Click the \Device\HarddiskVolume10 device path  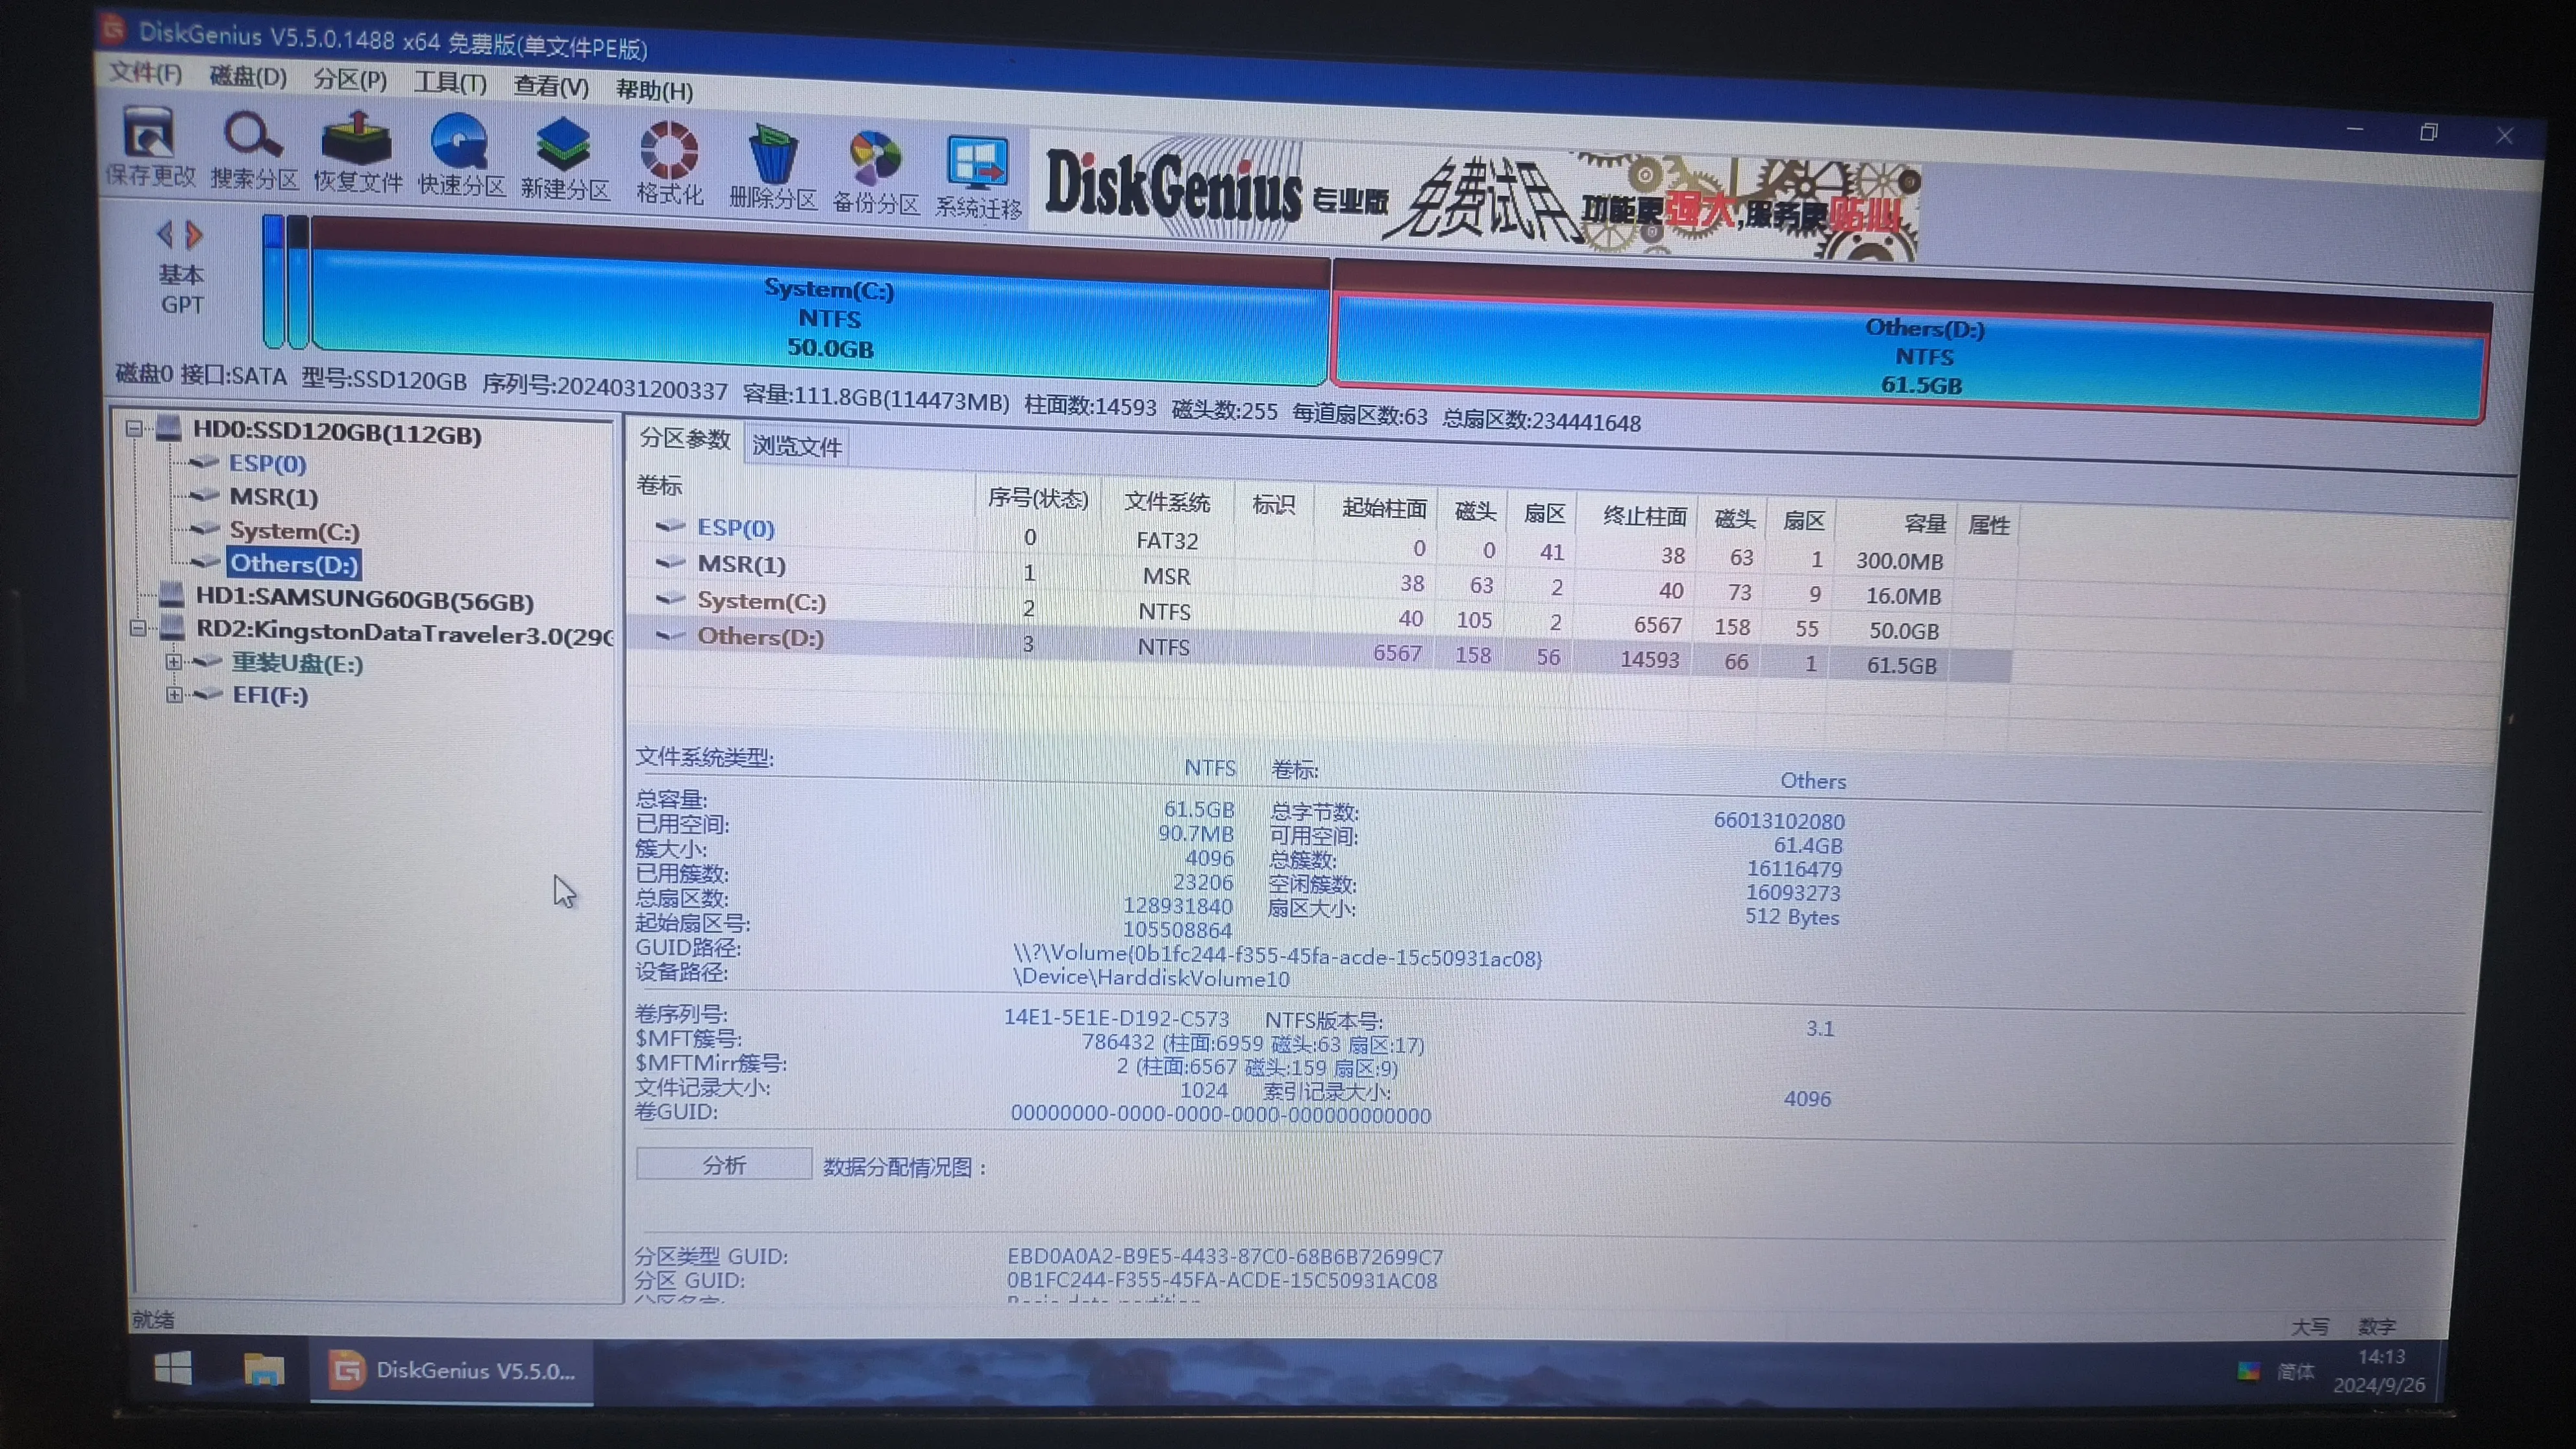[1151, 977]
